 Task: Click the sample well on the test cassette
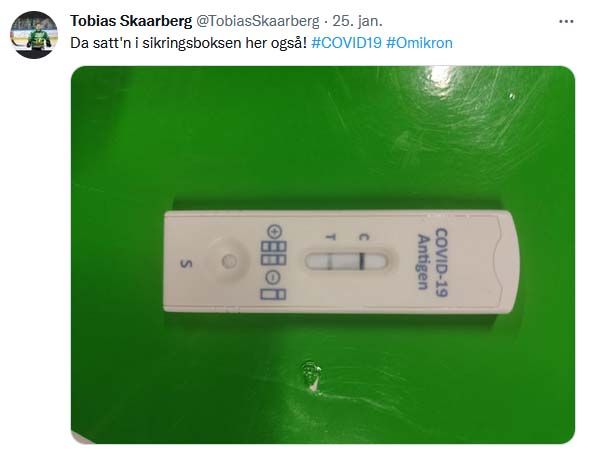[228, 261]
